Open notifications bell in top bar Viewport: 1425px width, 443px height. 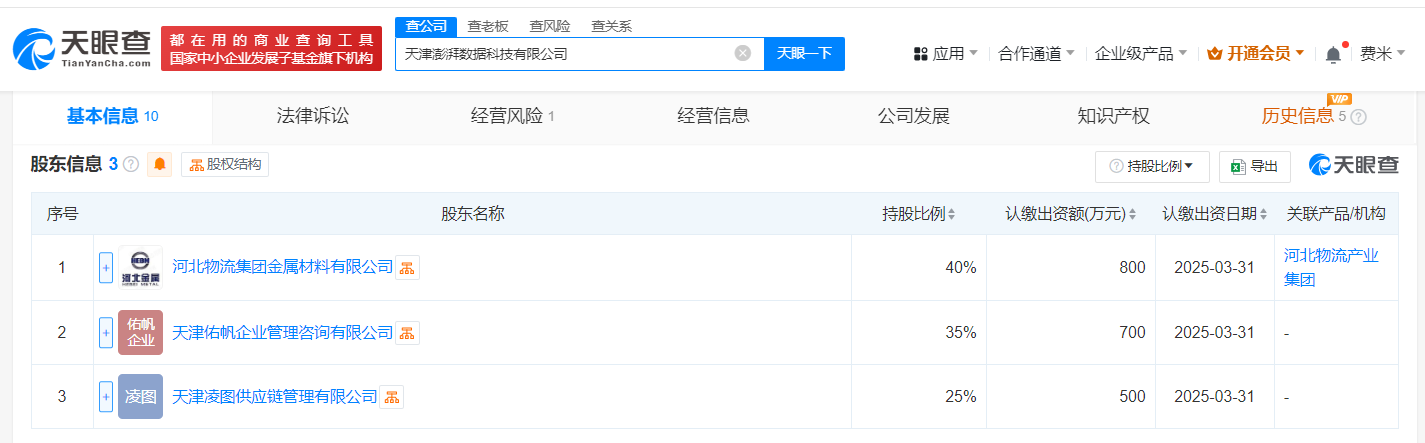coord(1333,54)
